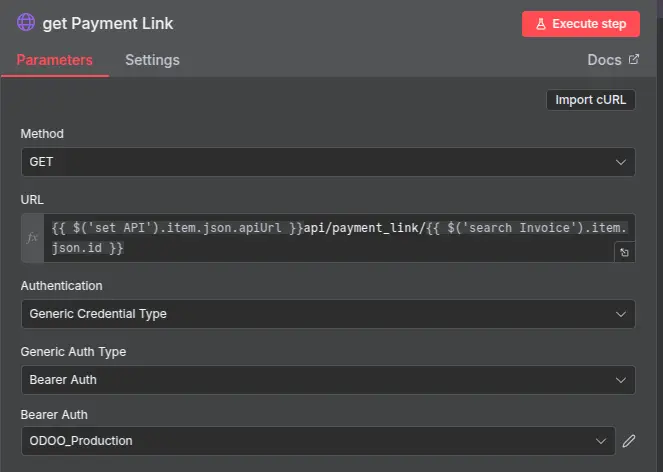The height and width of the screenshot is (472, 663).
Task: Click inside the URL expression field
Action: pos(330,237)
